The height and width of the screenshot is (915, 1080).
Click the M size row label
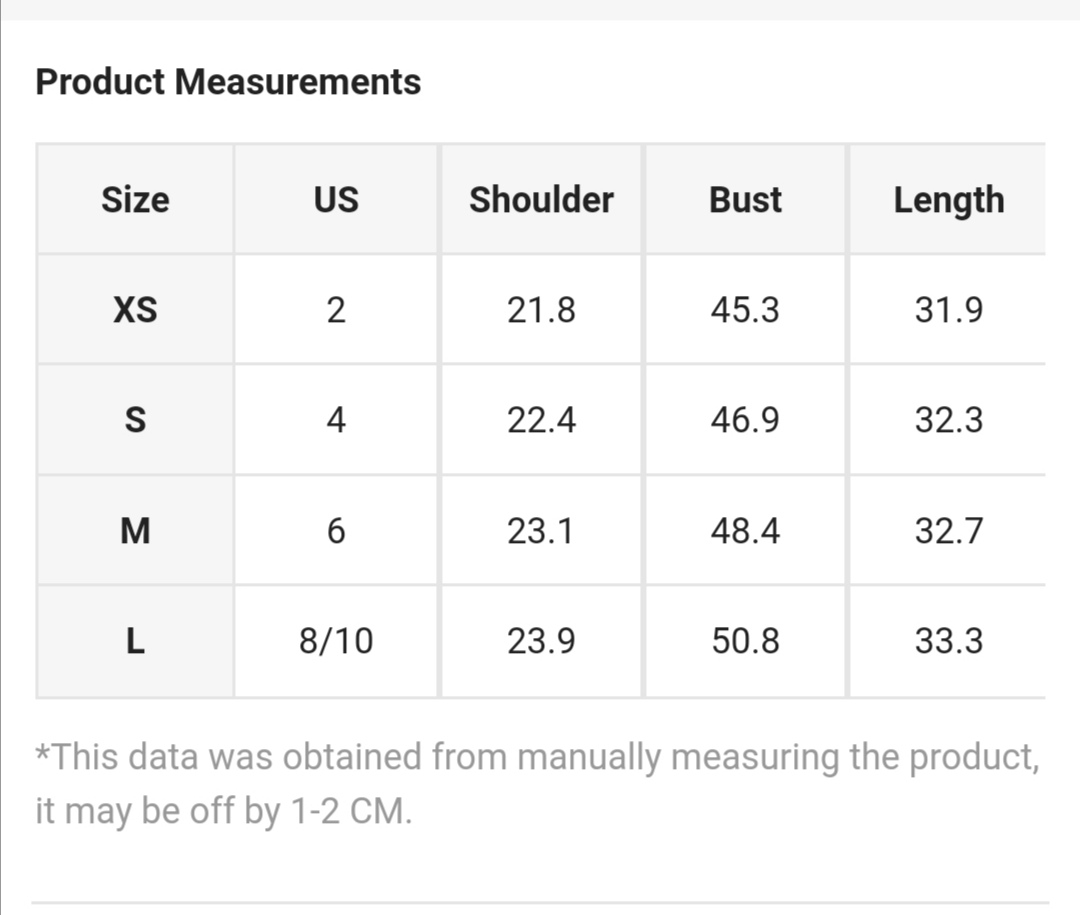pyautogui.click(x=135, y=530)
